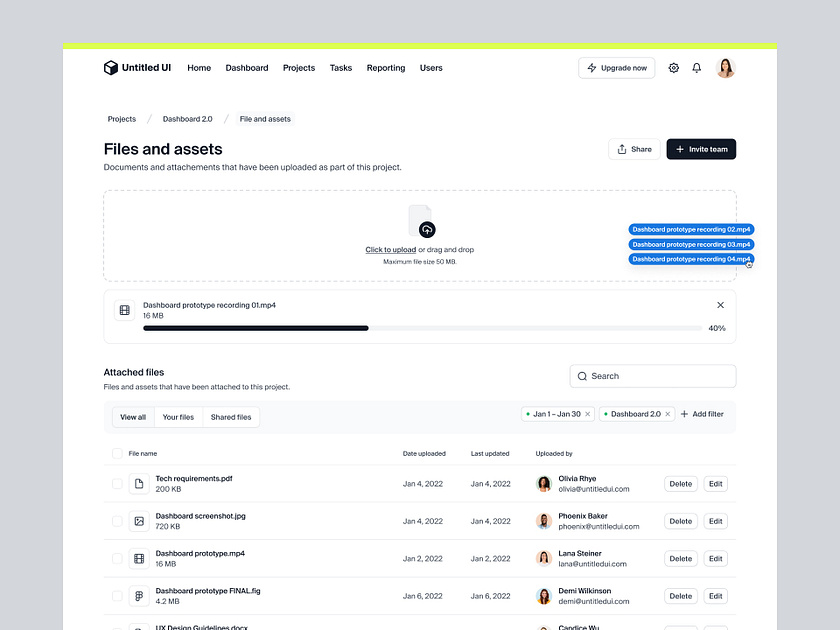This screenshot has width=840, height=630.
Task: Open the notifications bell icon
Action: click(x=697, y=68)
